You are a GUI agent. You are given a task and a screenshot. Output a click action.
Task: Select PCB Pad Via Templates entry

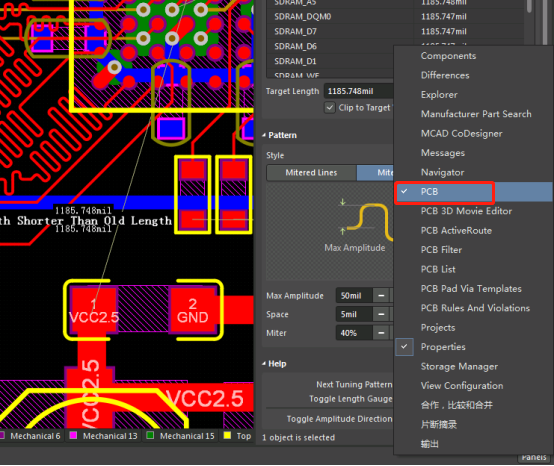click(471, 289)
